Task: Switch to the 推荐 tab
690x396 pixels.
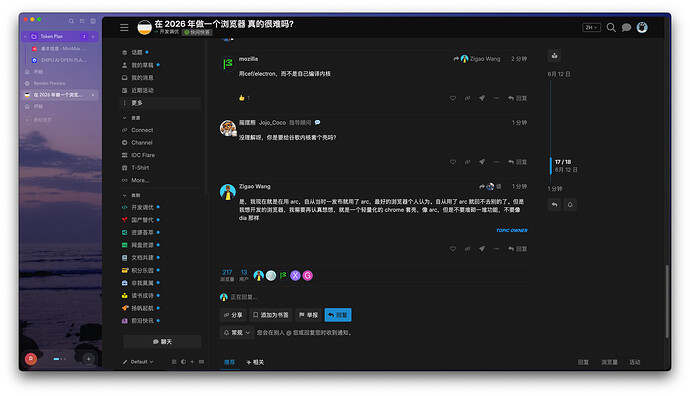Action: point(229,362)
